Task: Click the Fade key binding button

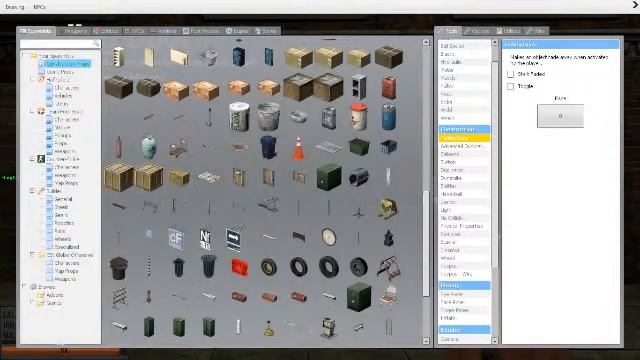Action: click(560, 116)
